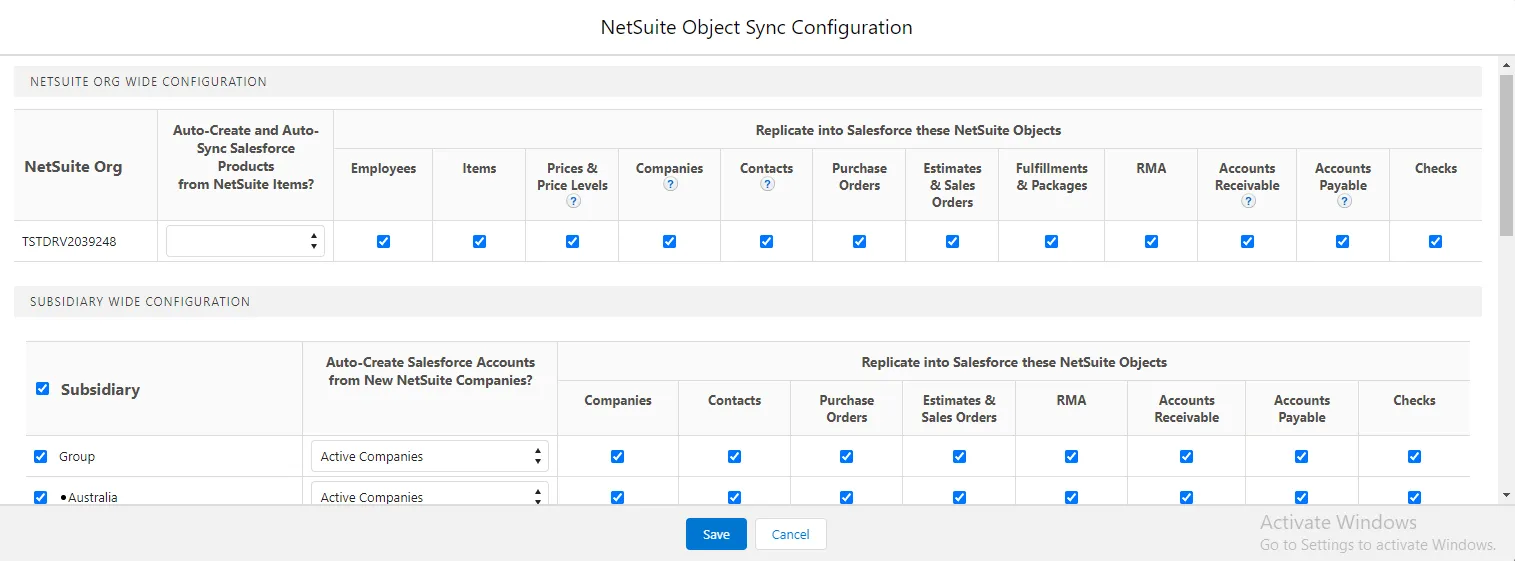The image size is (1515, 561).
Task: Toggle Purchase Orders checkbox in Australia row
Action: (x=846, y=497)
